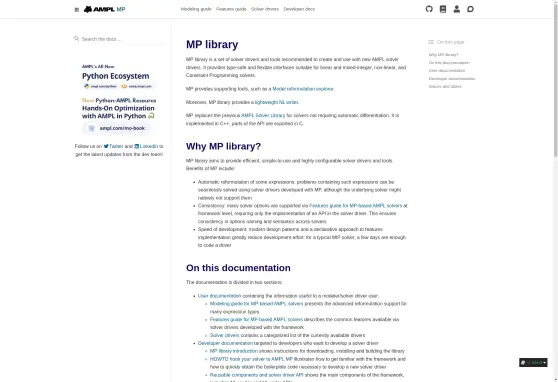Open the ampl.com/mo-book button

[x=117, y=128]
